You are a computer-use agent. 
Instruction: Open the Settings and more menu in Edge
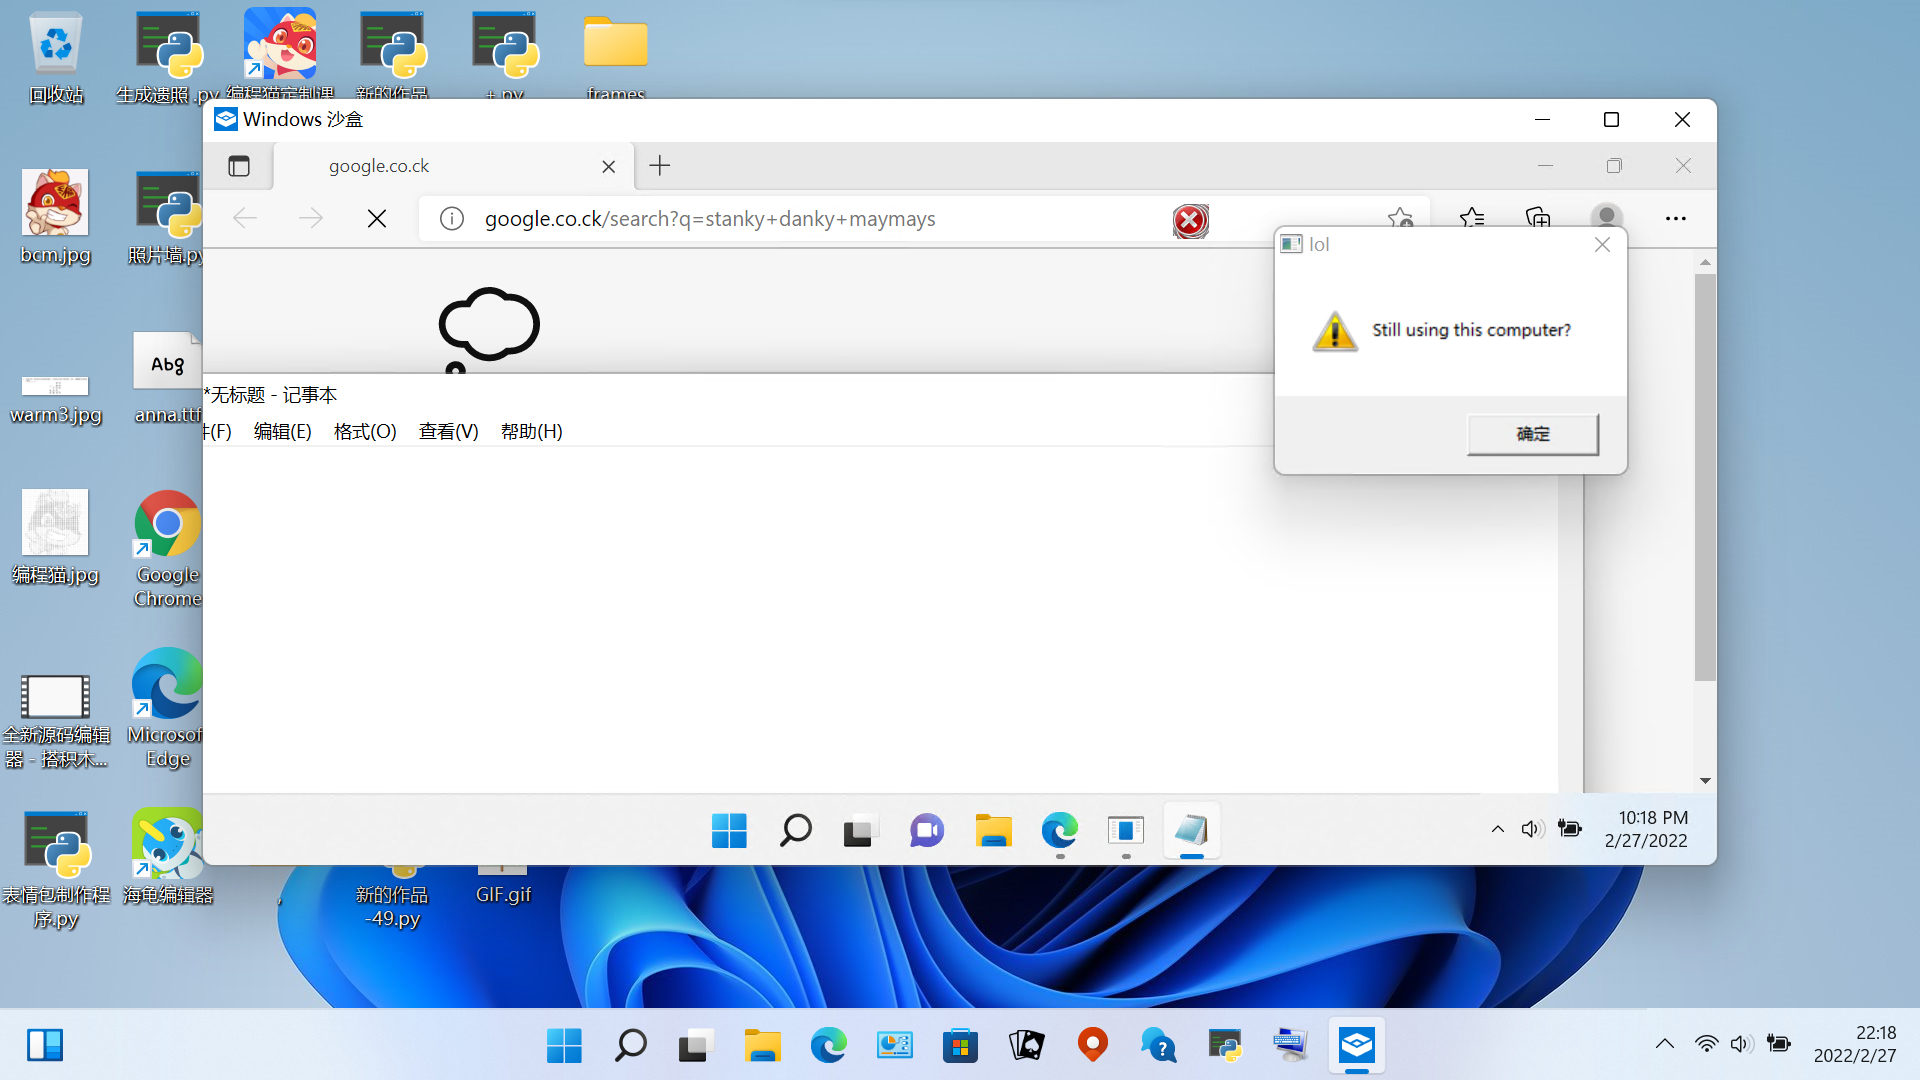coord(1676,218)
